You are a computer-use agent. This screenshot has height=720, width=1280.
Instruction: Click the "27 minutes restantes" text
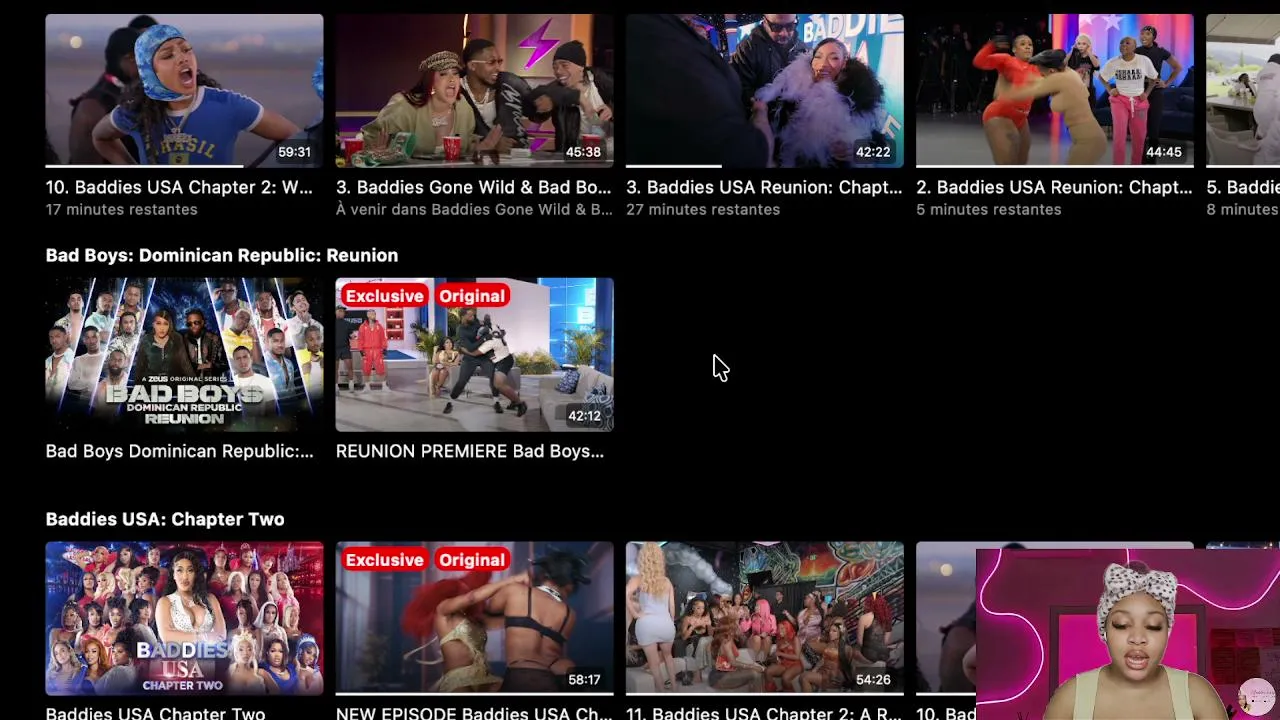pos(703,209)
